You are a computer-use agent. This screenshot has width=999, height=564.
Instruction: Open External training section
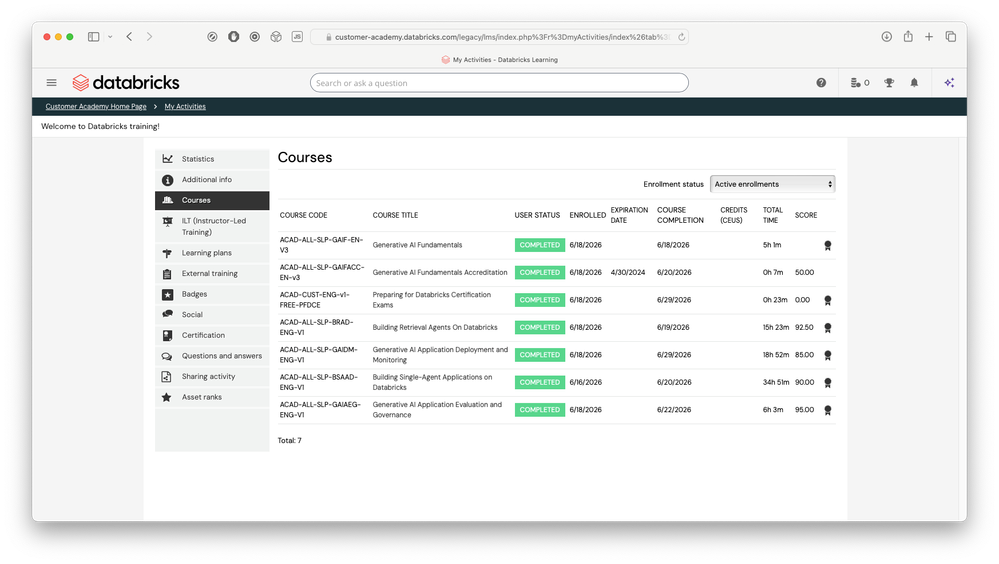point(212,273)
